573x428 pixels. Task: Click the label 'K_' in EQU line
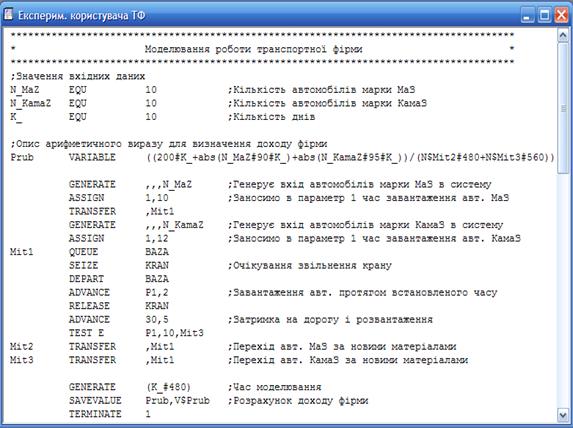(16, 117)
